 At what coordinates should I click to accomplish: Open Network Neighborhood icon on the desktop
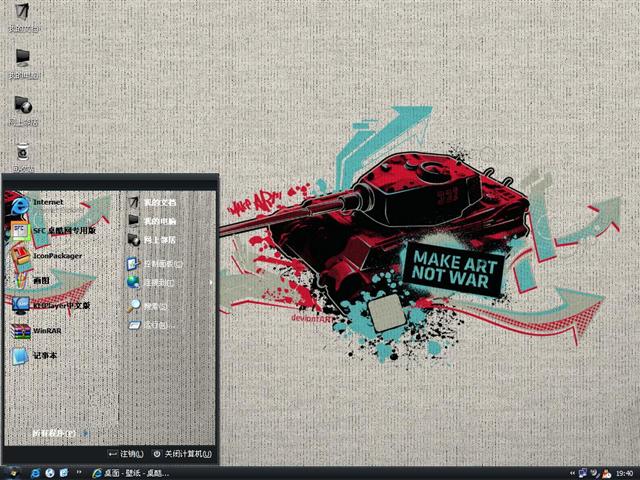[23, 110]
